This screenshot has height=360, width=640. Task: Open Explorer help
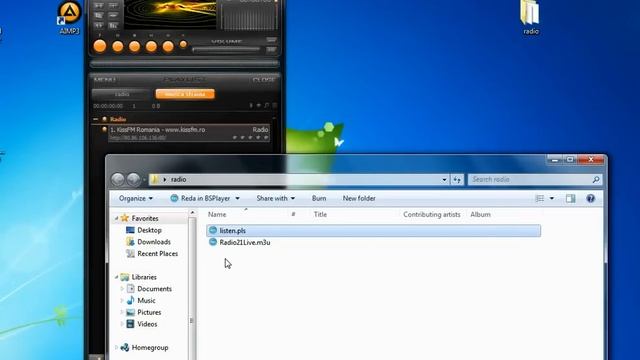point(590,198)
